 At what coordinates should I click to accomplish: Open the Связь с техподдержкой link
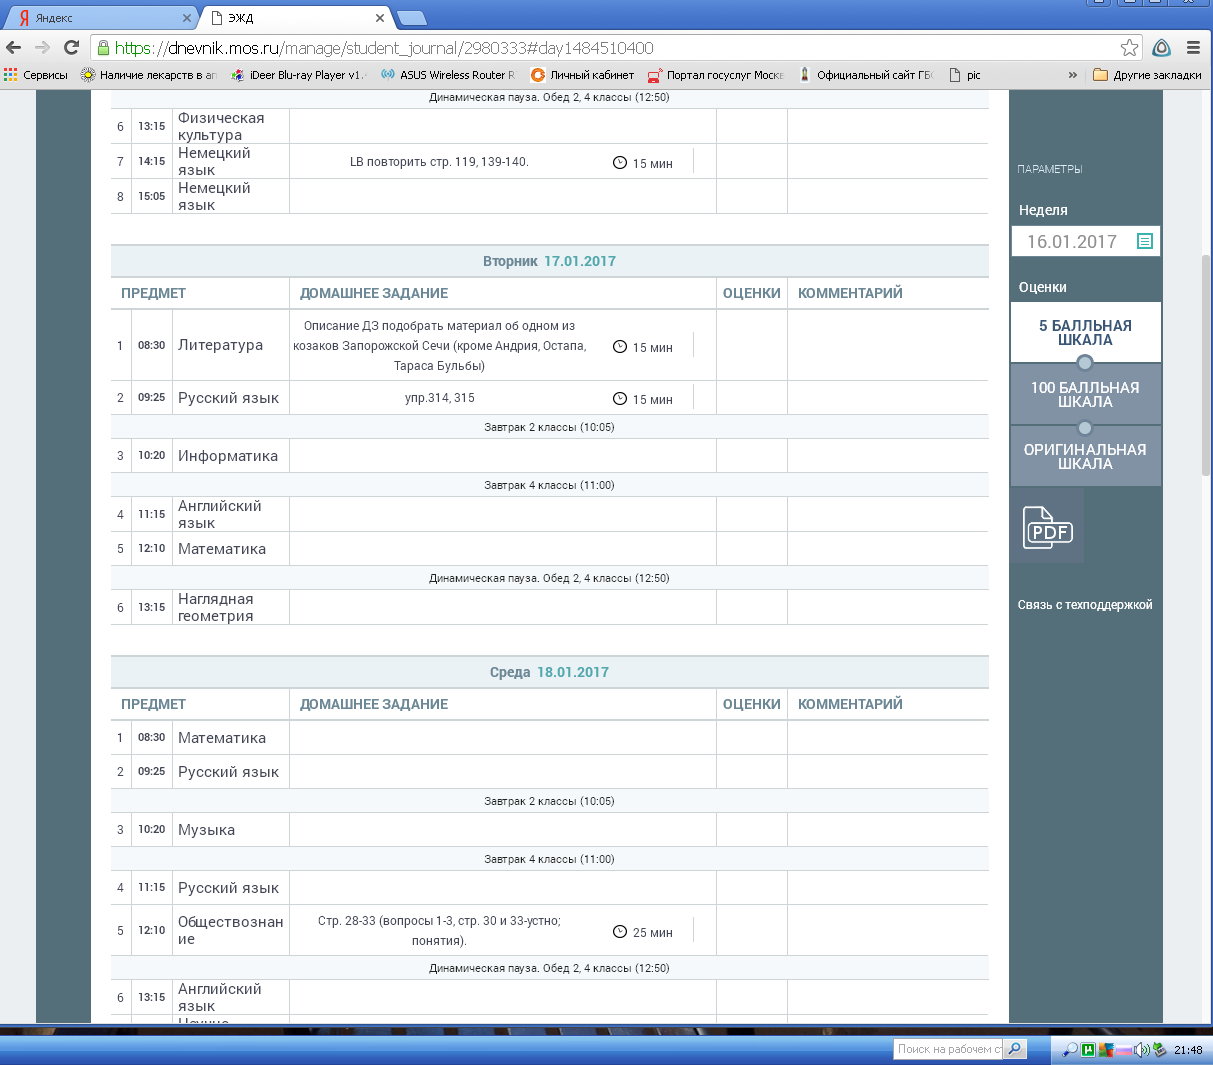click(1085, 605)
